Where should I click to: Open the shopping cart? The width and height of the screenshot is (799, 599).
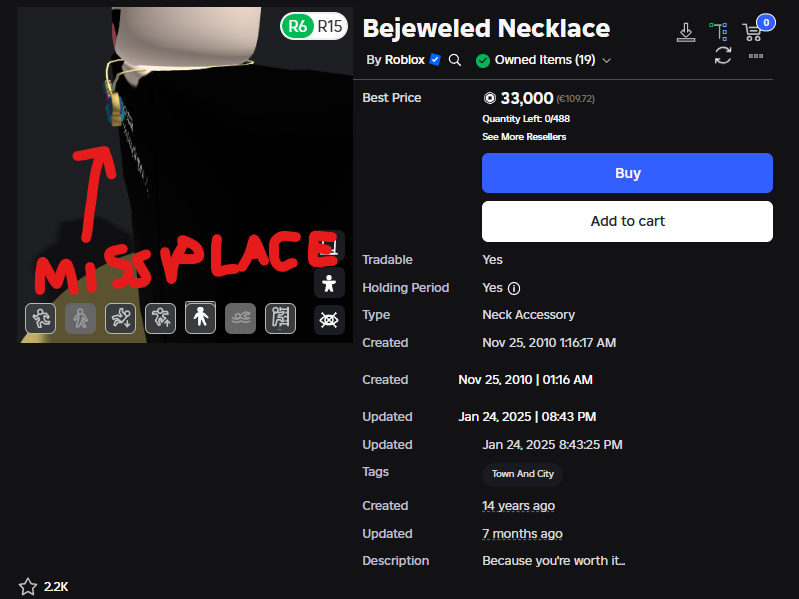coord(752,33)
